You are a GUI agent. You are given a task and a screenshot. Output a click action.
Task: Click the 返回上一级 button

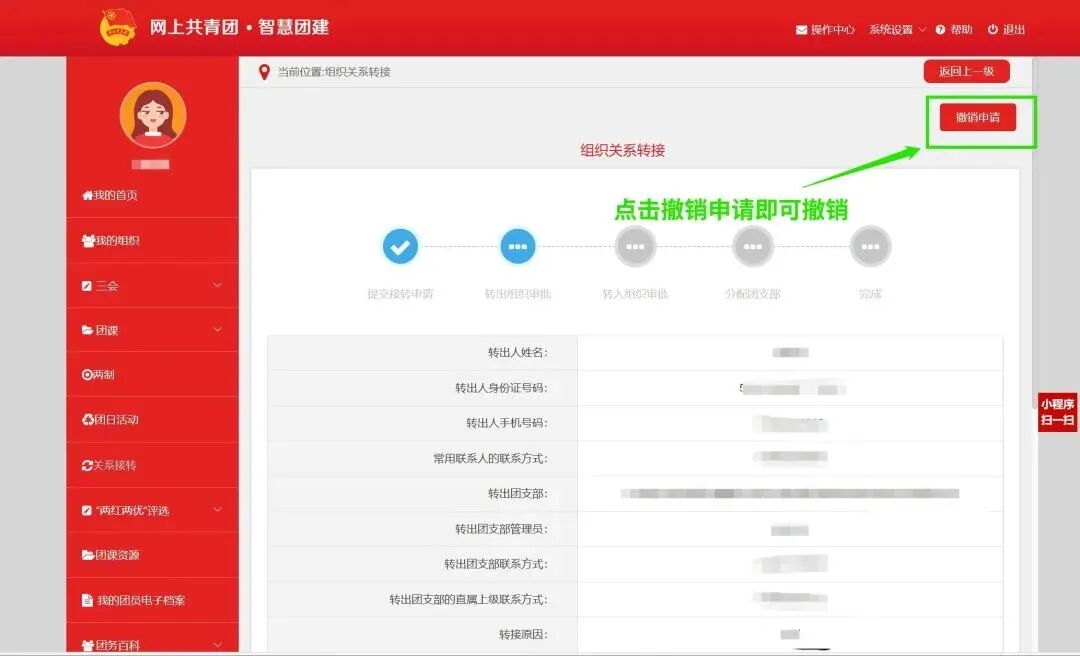pos(966,72)
